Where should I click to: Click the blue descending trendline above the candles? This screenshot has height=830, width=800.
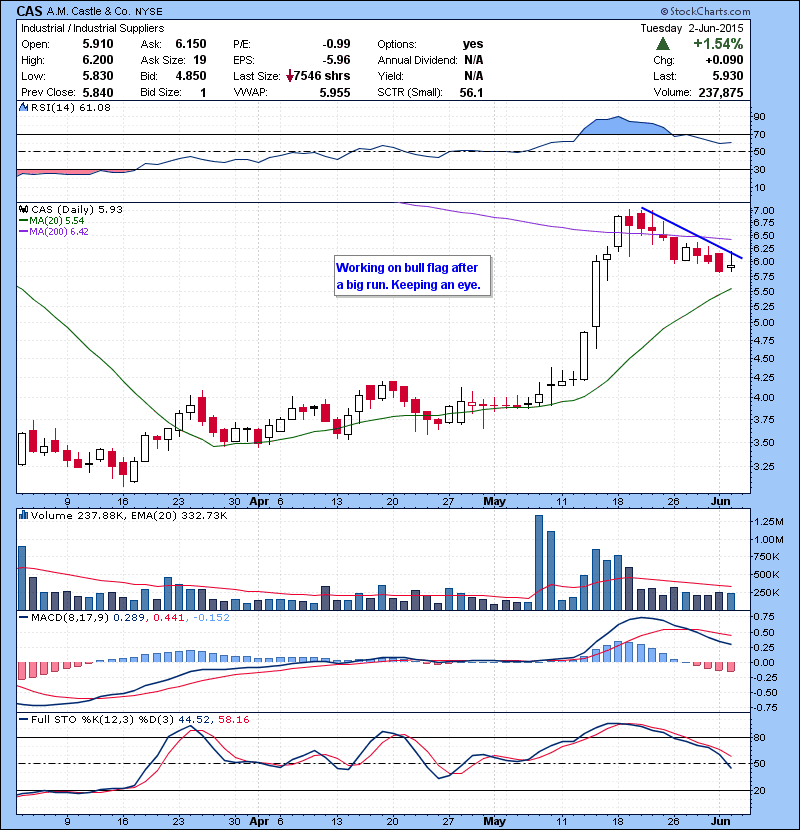[x=691, y=233]
